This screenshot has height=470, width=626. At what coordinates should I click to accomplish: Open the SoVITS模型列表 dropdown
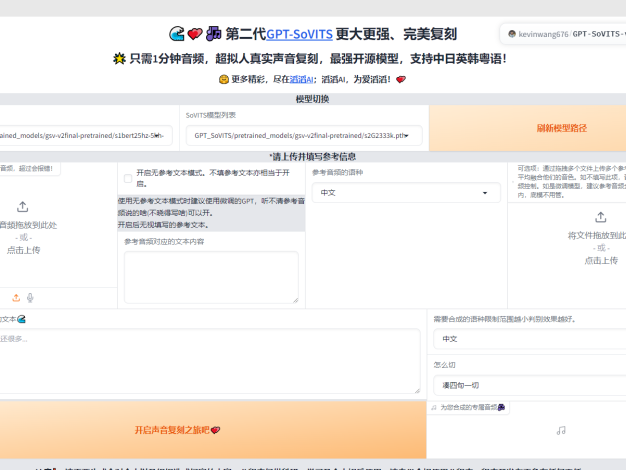(304, 135)
